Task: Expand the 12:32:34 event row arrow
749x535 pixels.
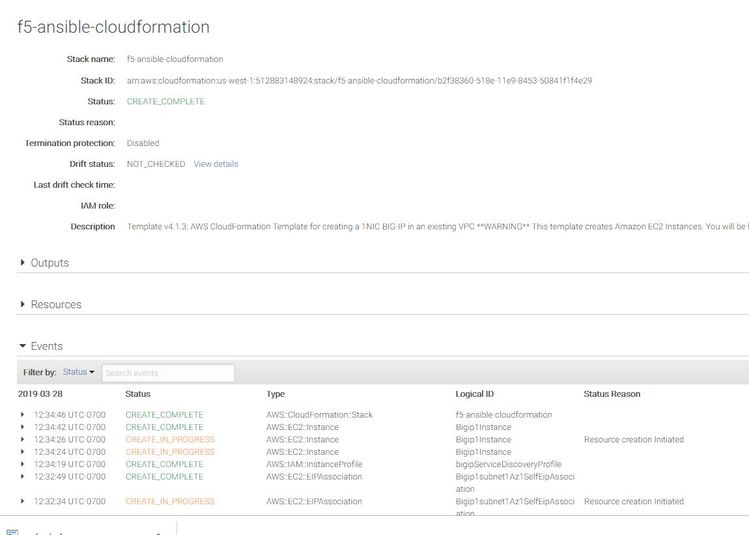Action: (x=22, y=502)
